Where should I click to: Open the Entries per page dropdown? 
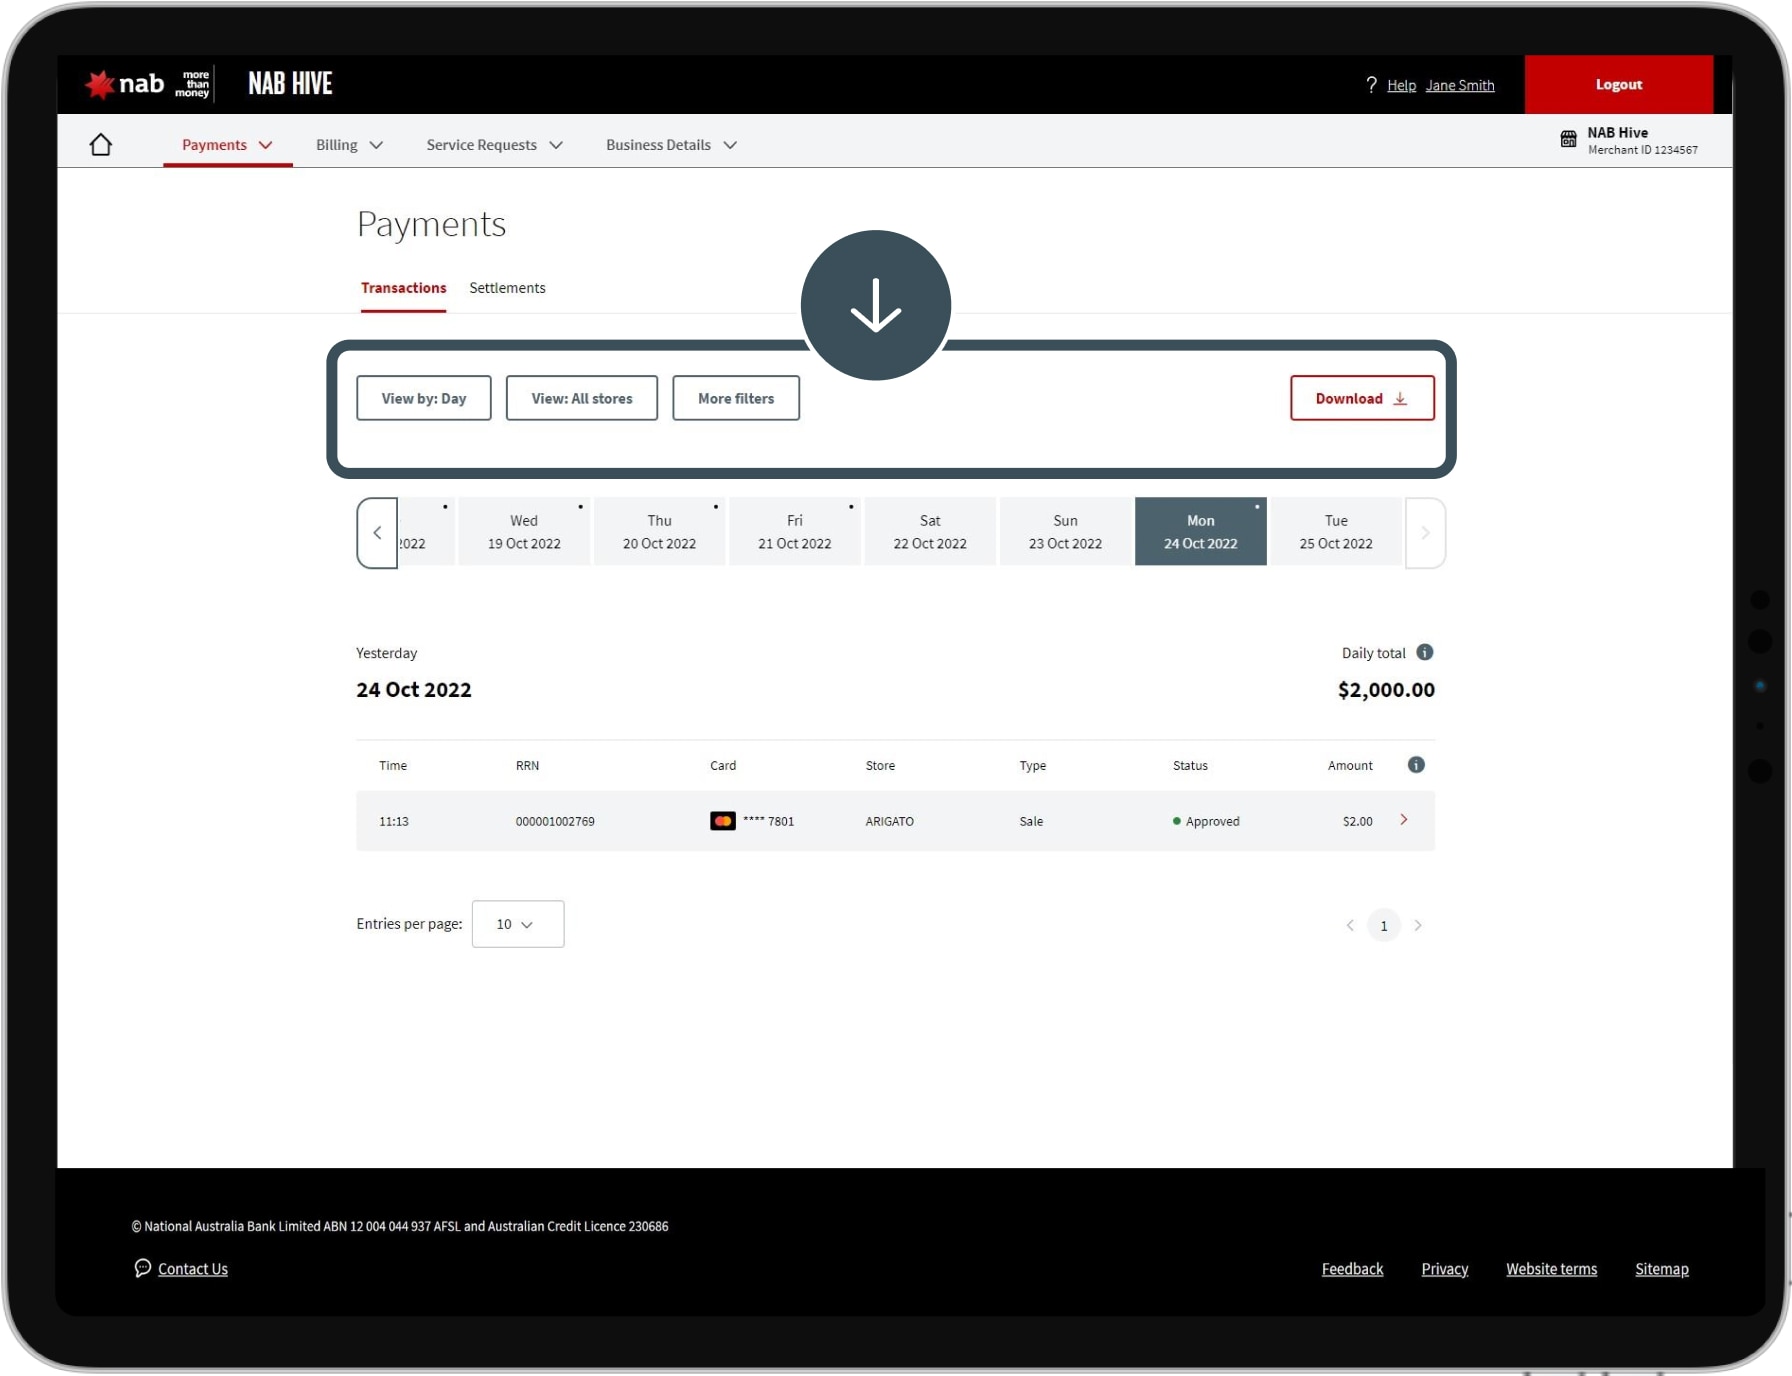(517, 924)
